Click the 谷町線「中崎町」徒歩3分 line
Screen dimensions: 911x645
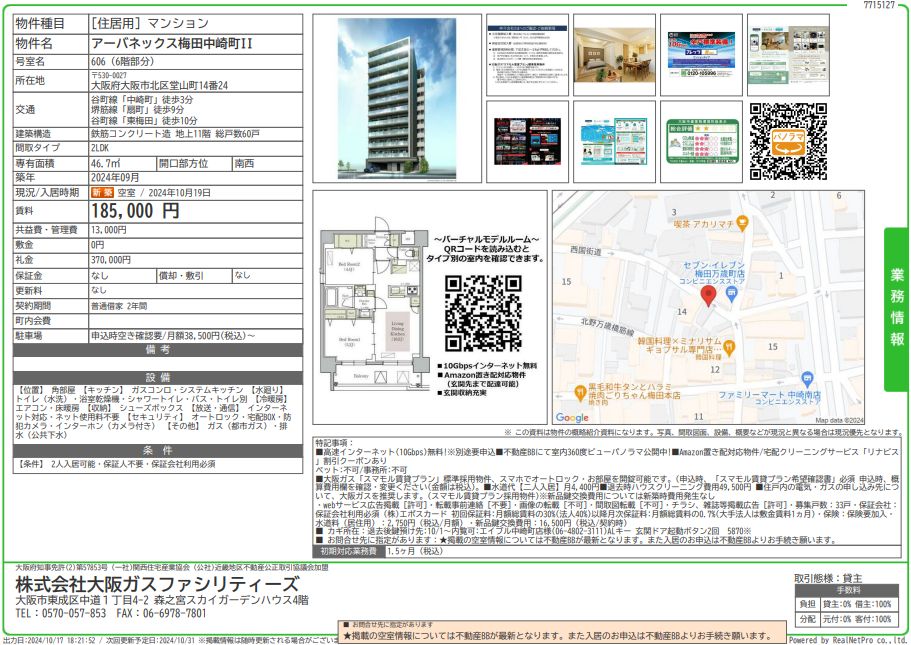coord(142,99)
